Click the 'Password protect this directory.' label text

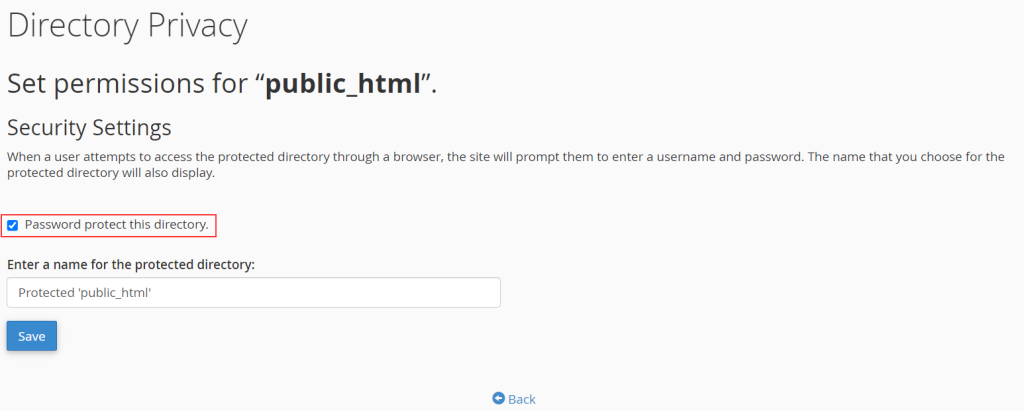pos(116,225)
